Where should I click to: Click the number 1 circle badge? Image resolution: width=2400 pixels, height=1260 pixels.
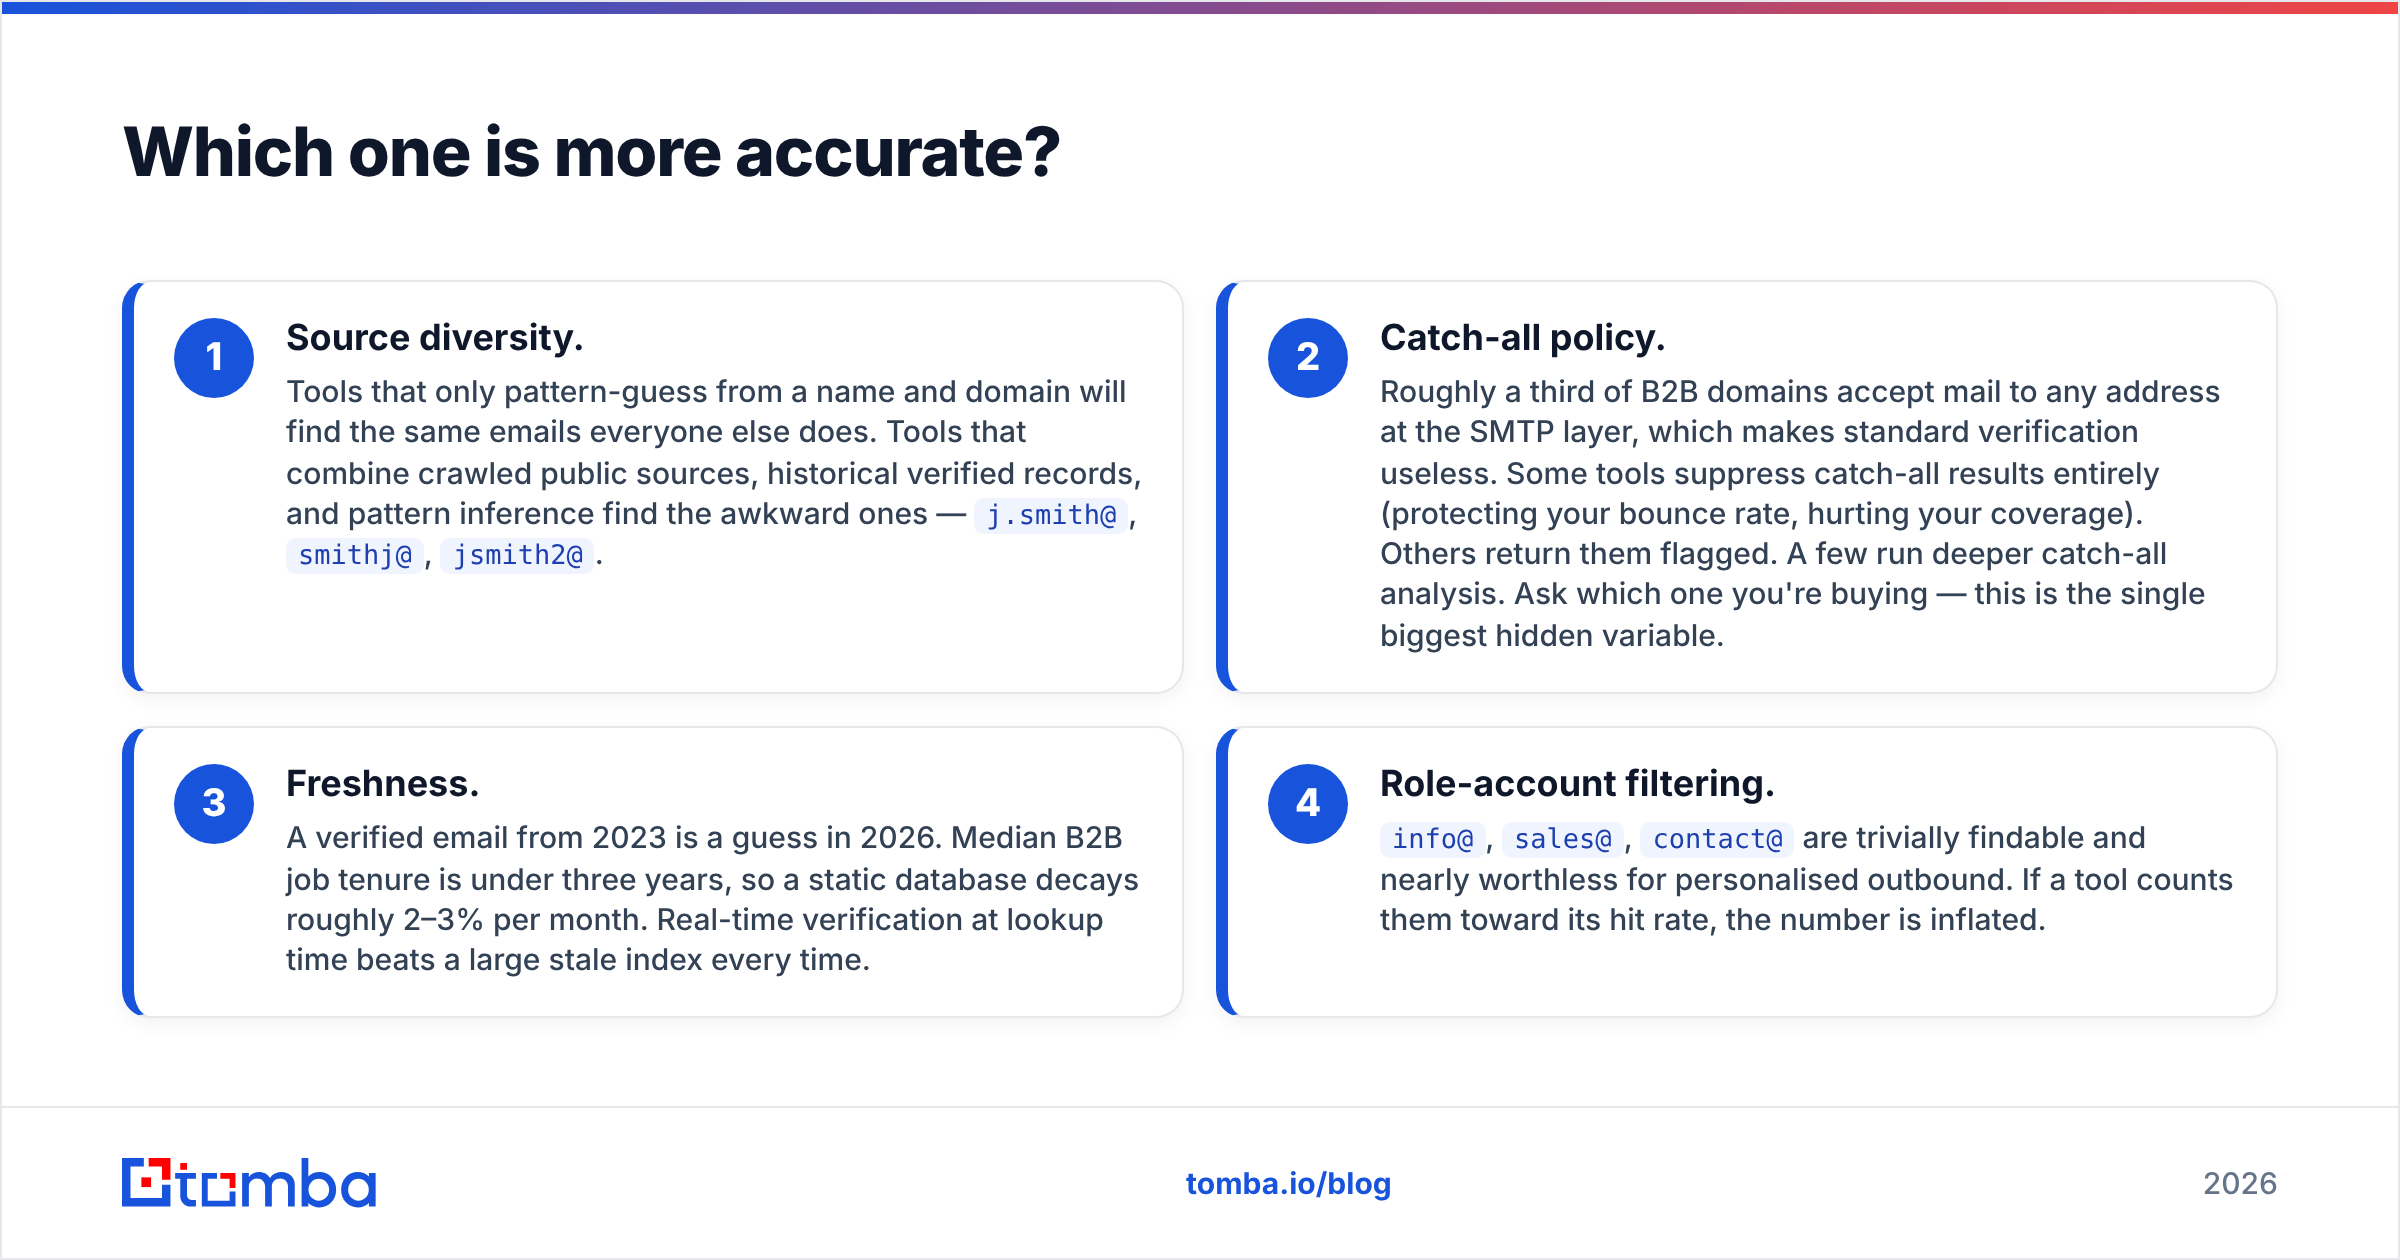pos(214,358)
